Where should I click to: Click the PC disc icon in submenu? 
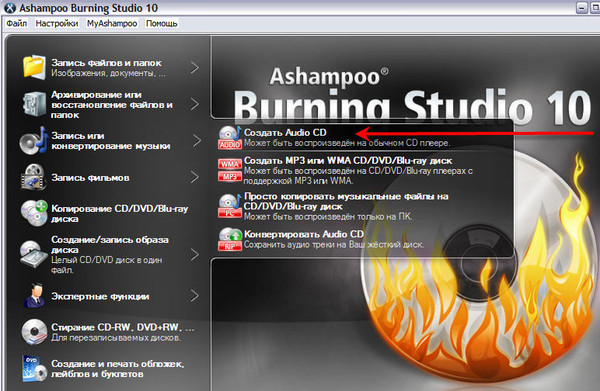point(230,206)
